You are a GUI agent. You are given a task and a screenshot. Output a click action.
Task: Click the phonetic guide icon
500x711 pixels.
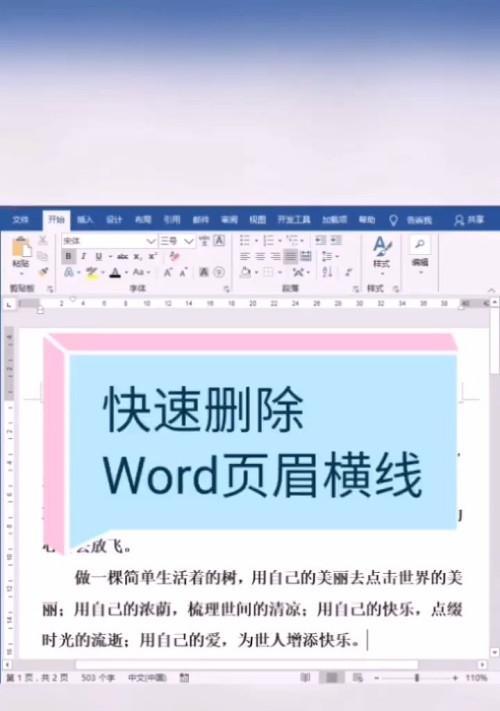pyautogui.click(x=204, y=241)
